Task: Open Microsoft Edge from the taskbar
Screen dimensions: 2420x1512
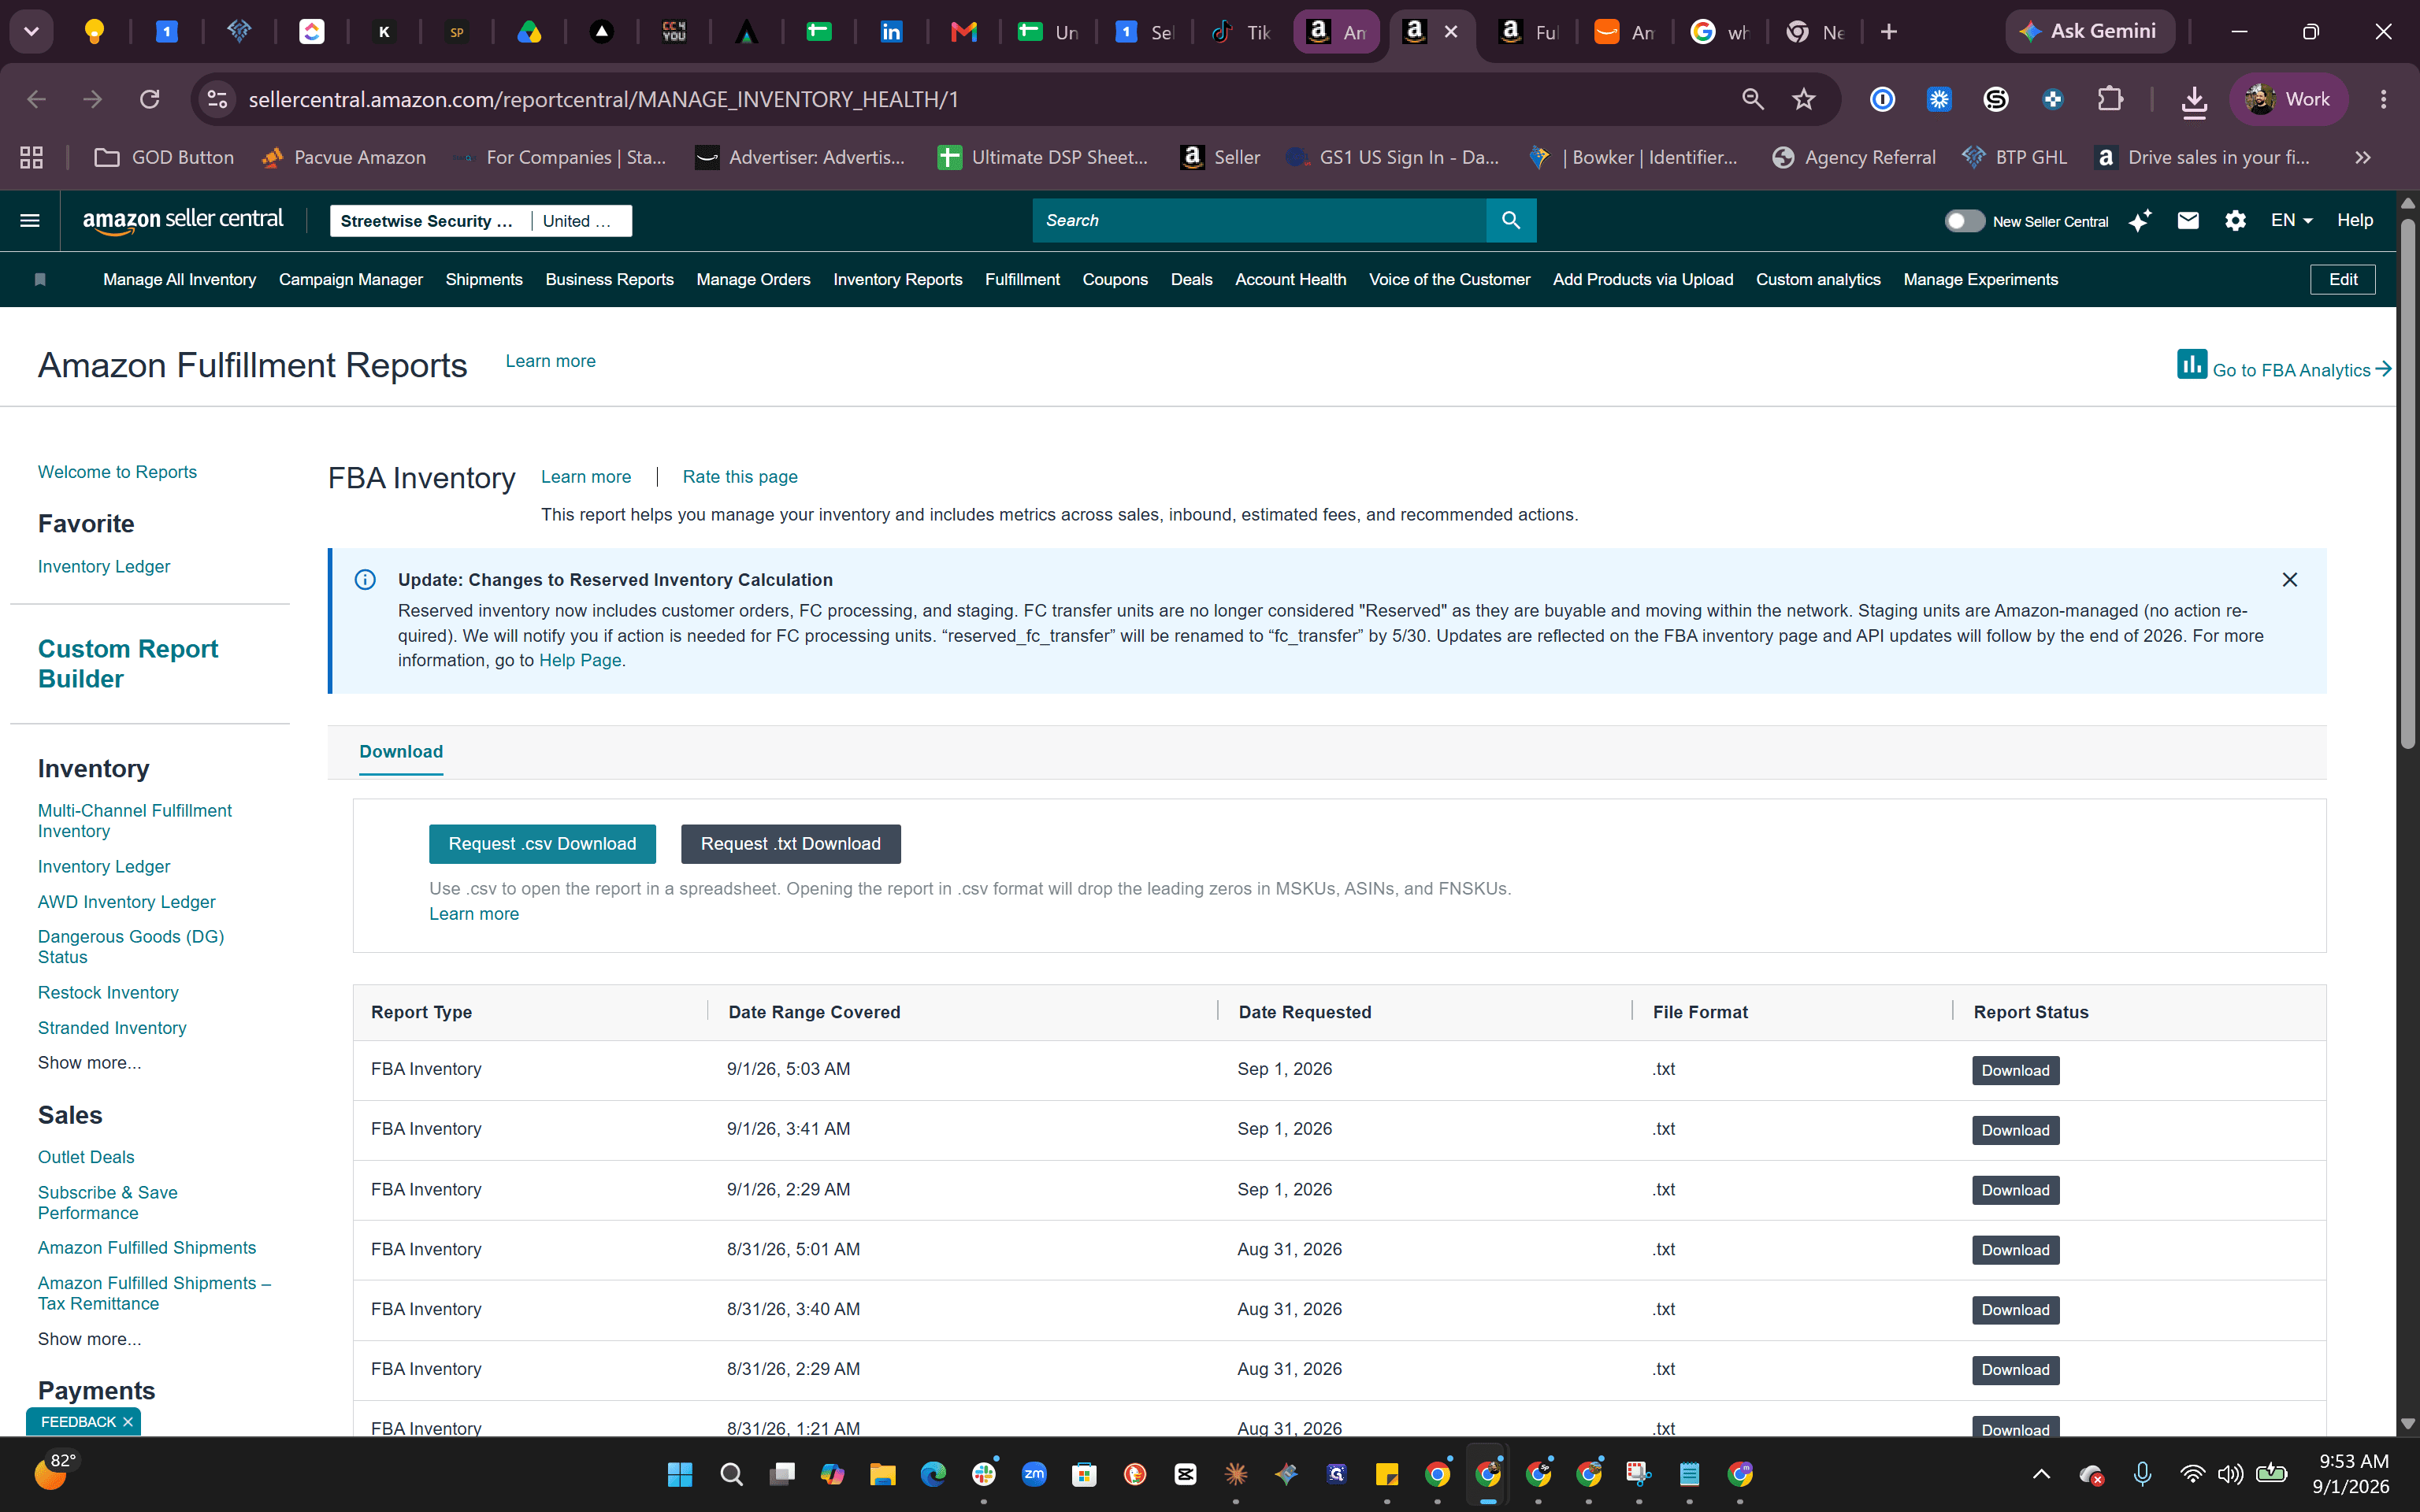Action: [933, 1474]
